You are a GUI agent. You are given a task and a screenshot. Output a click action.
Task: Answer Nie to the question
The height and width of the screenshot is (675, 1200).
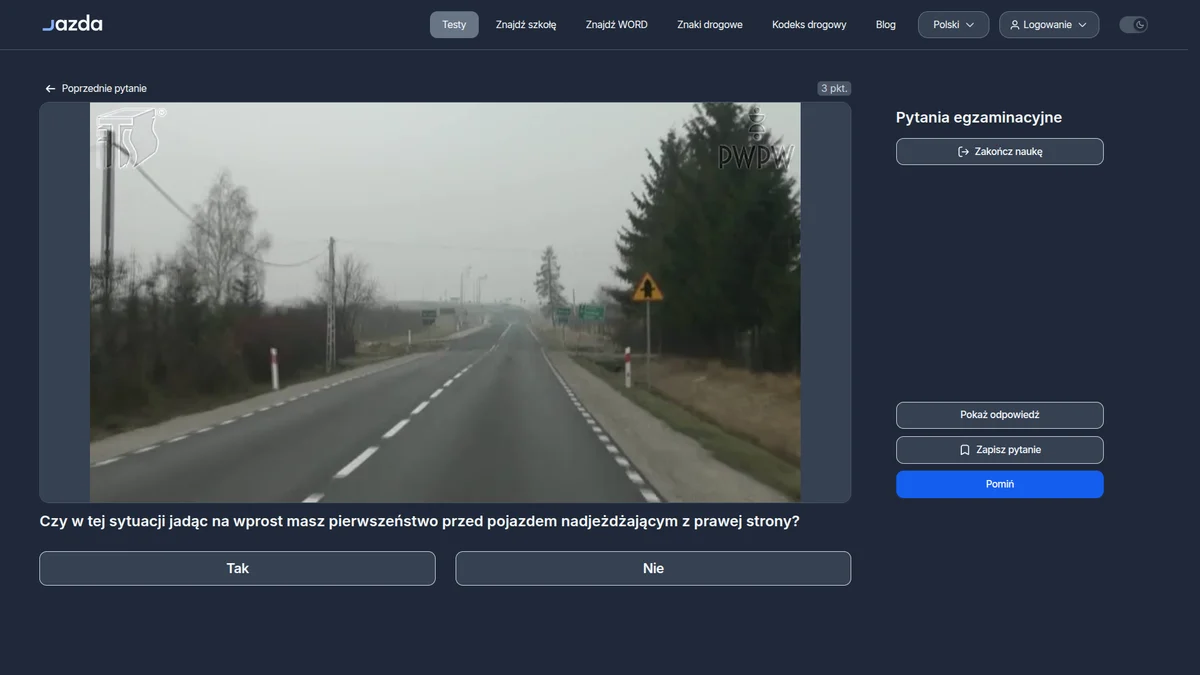(x=653, y=568)
